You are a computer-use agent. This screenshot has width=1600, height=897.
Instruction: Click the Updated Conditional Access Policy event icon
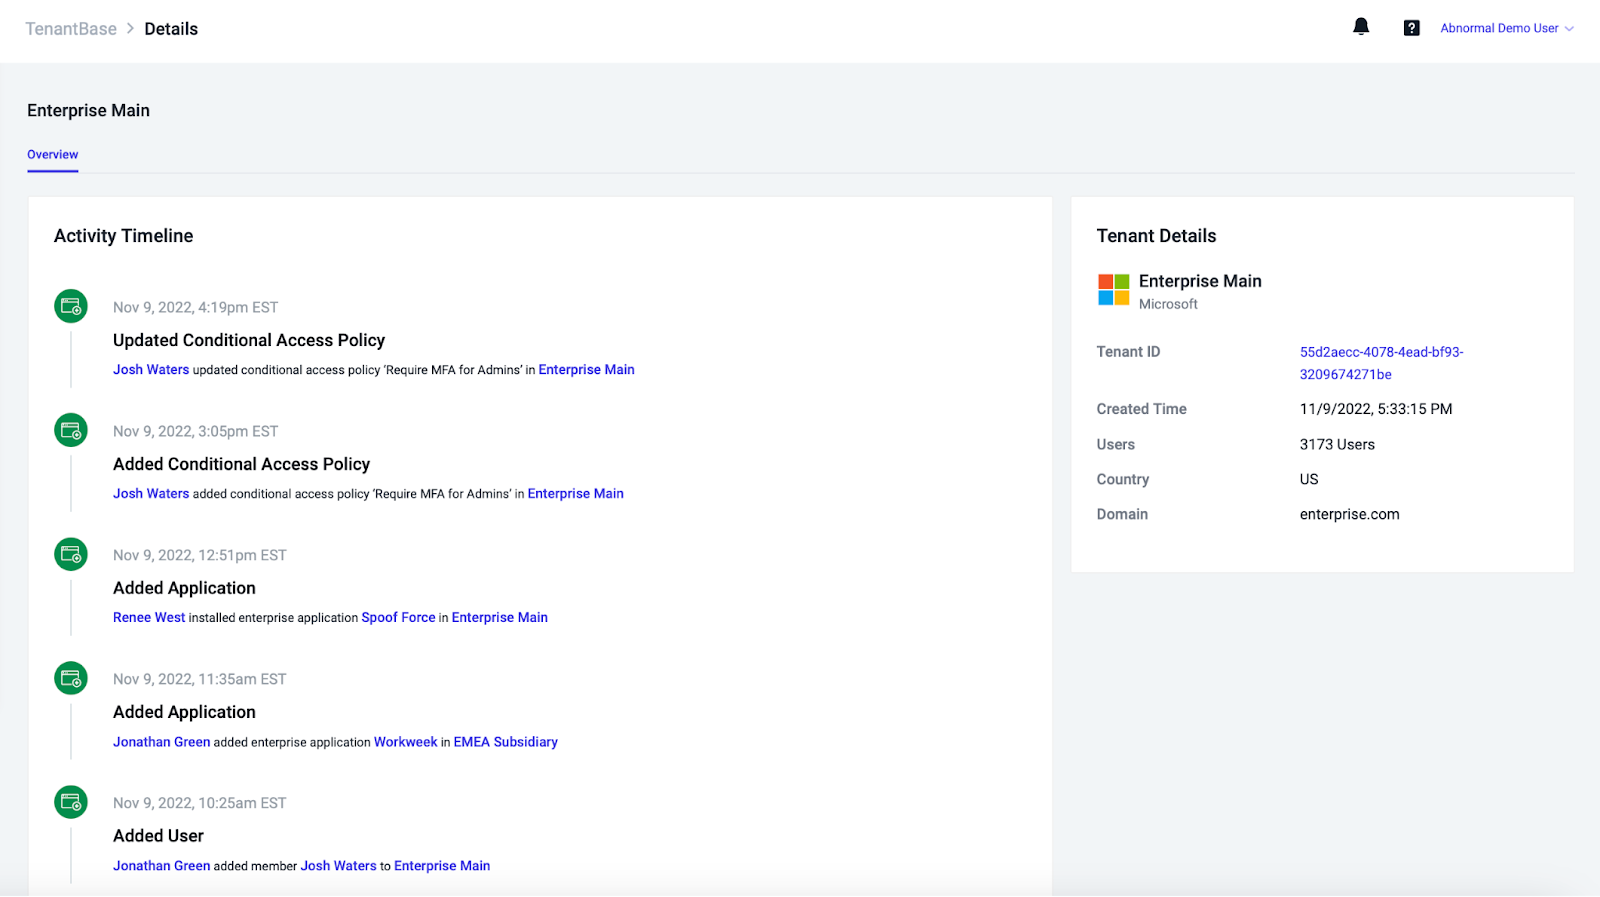click(71, 306)
